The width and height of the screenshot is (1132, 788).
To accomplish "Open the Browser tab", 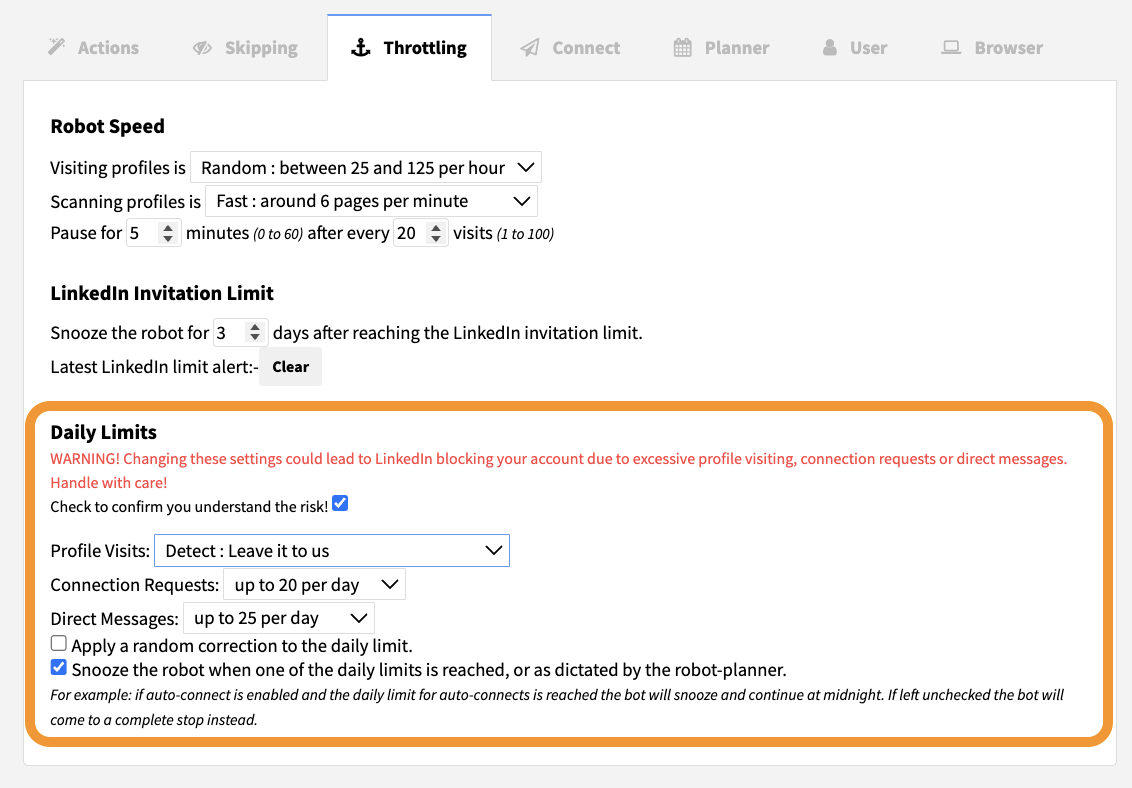I will (x=992, y=48).
